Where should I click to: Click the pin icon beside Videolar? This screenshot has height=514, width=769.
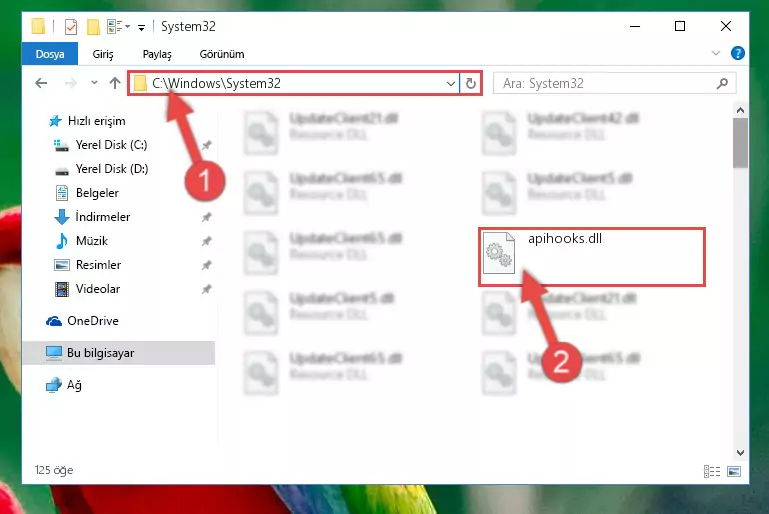click(x=206, y=289)
